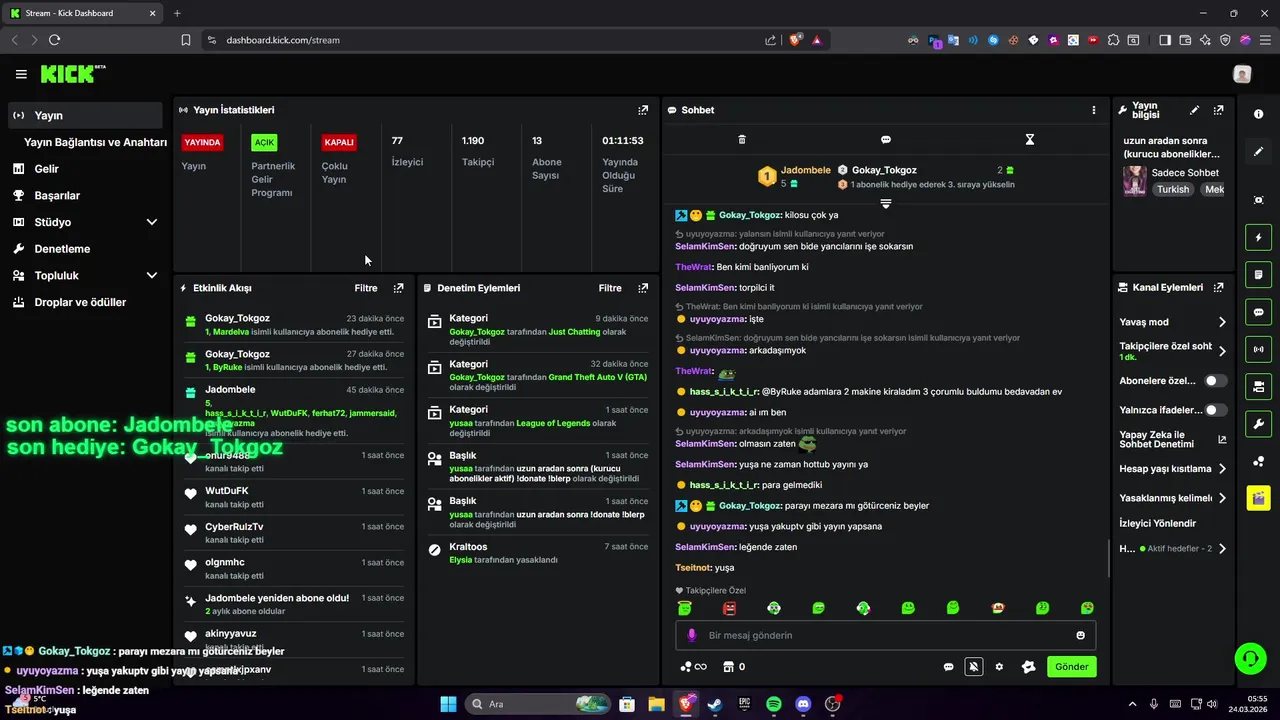Click the hourglass icon in chat toolbar
The height and width of the screenshot is (720, 1280).
tap(1029, 139)
